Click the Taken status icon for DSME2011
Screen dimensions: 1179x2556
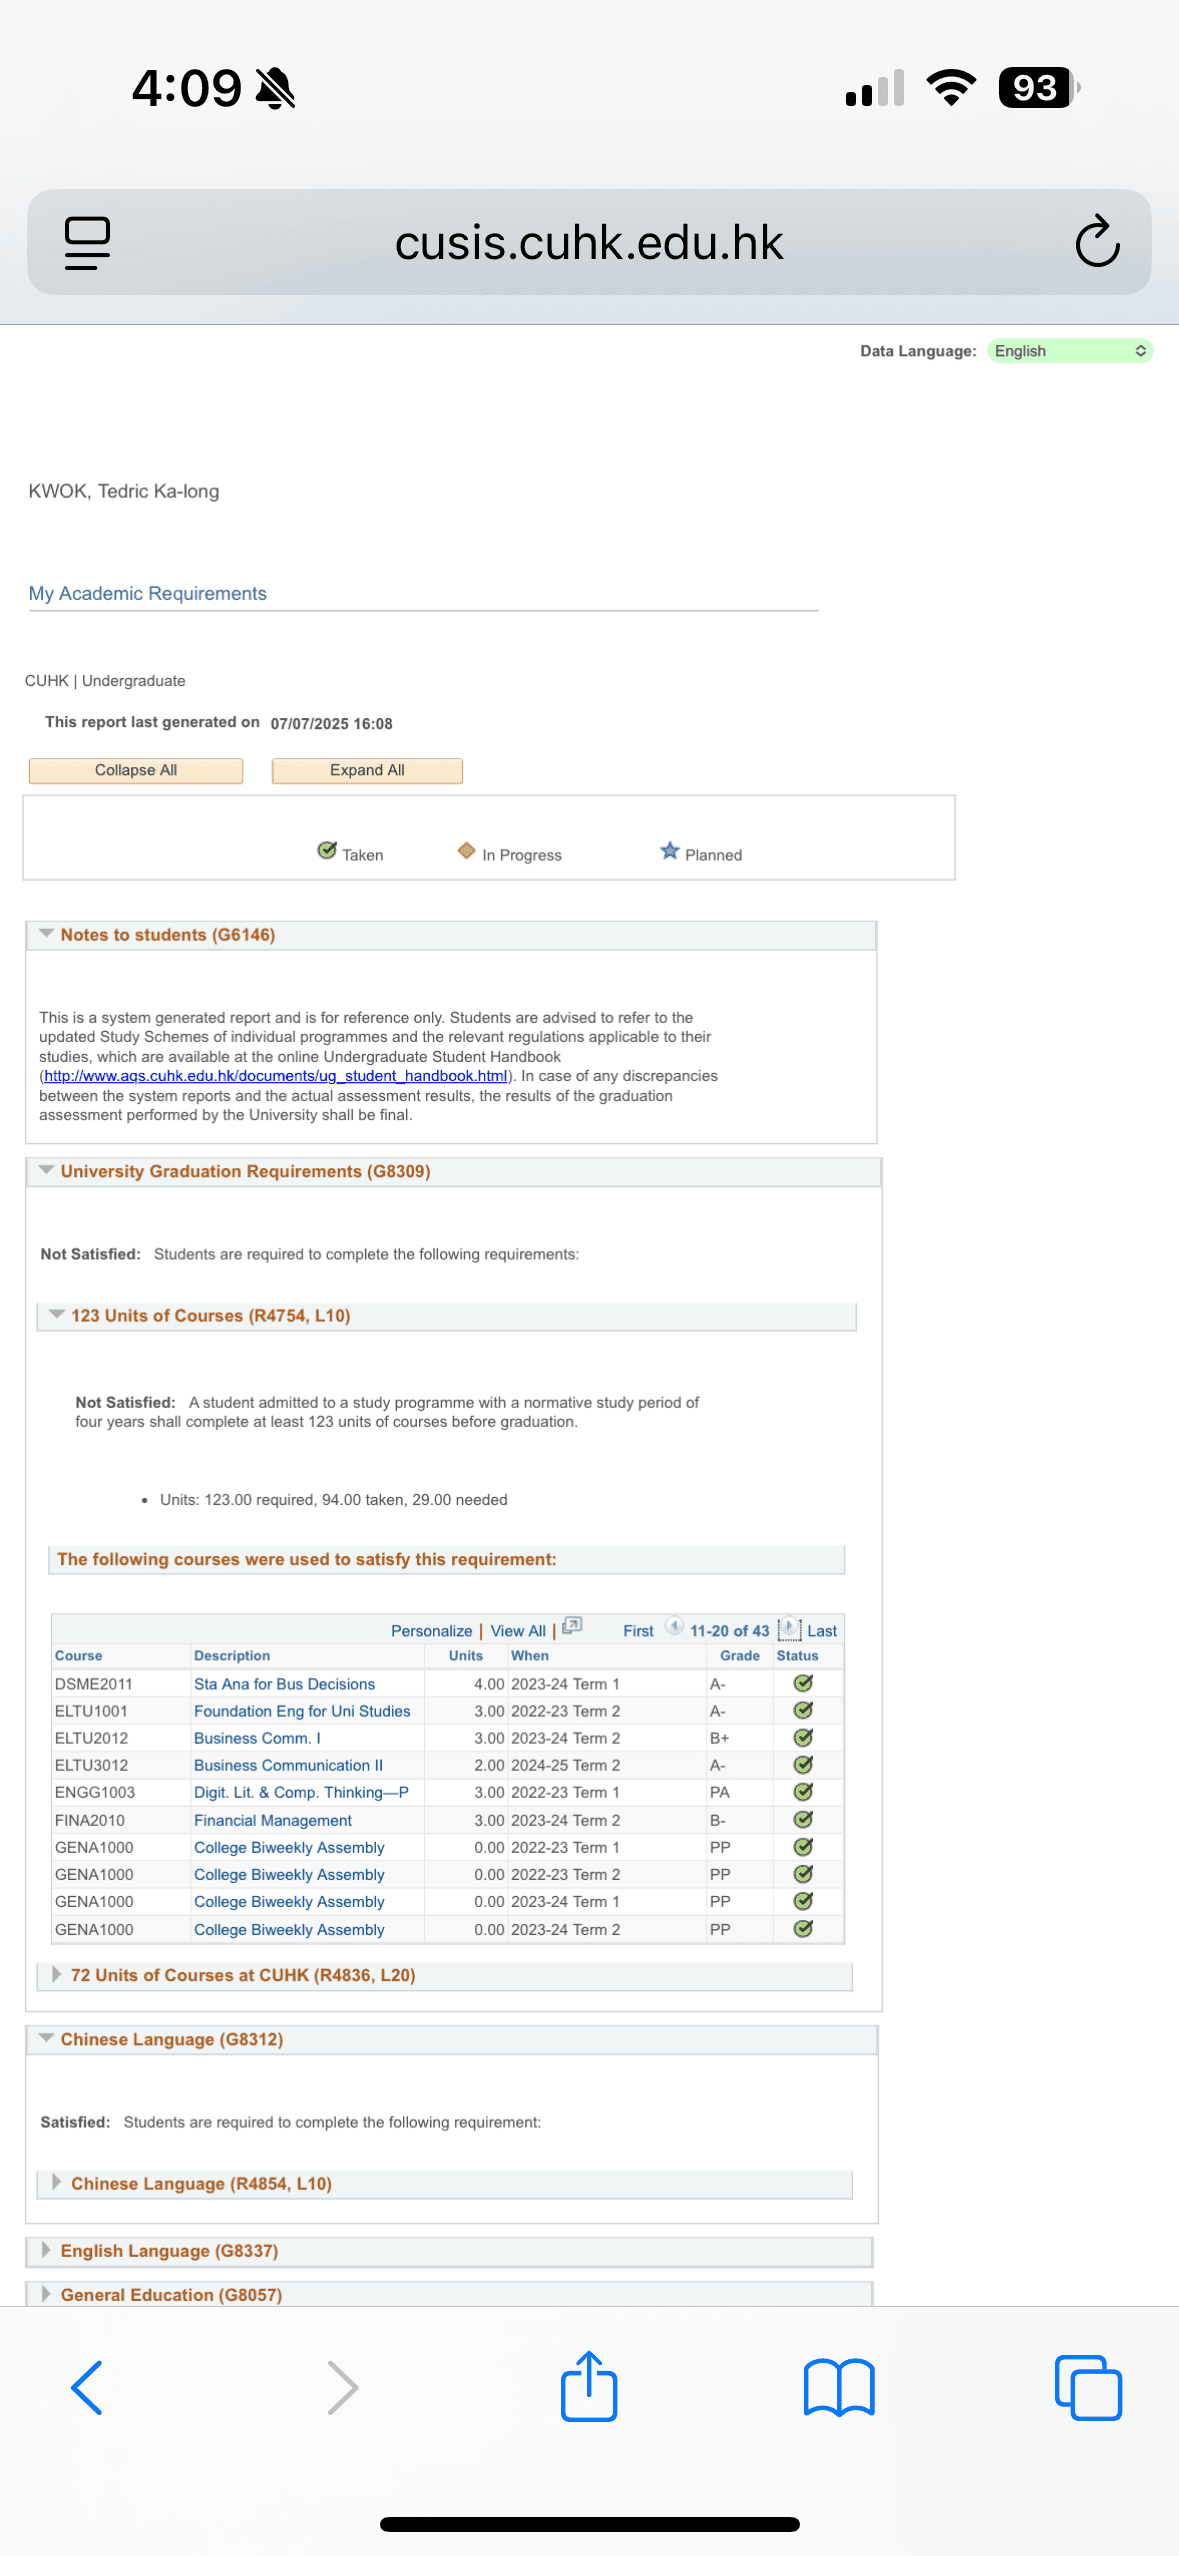[802, 1683]
